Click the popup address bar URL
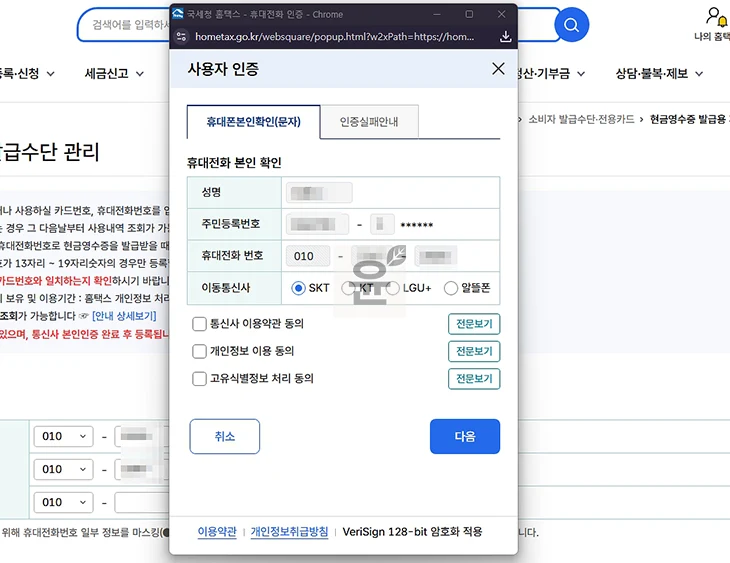730x563 pixels. (x=334, y=36)
